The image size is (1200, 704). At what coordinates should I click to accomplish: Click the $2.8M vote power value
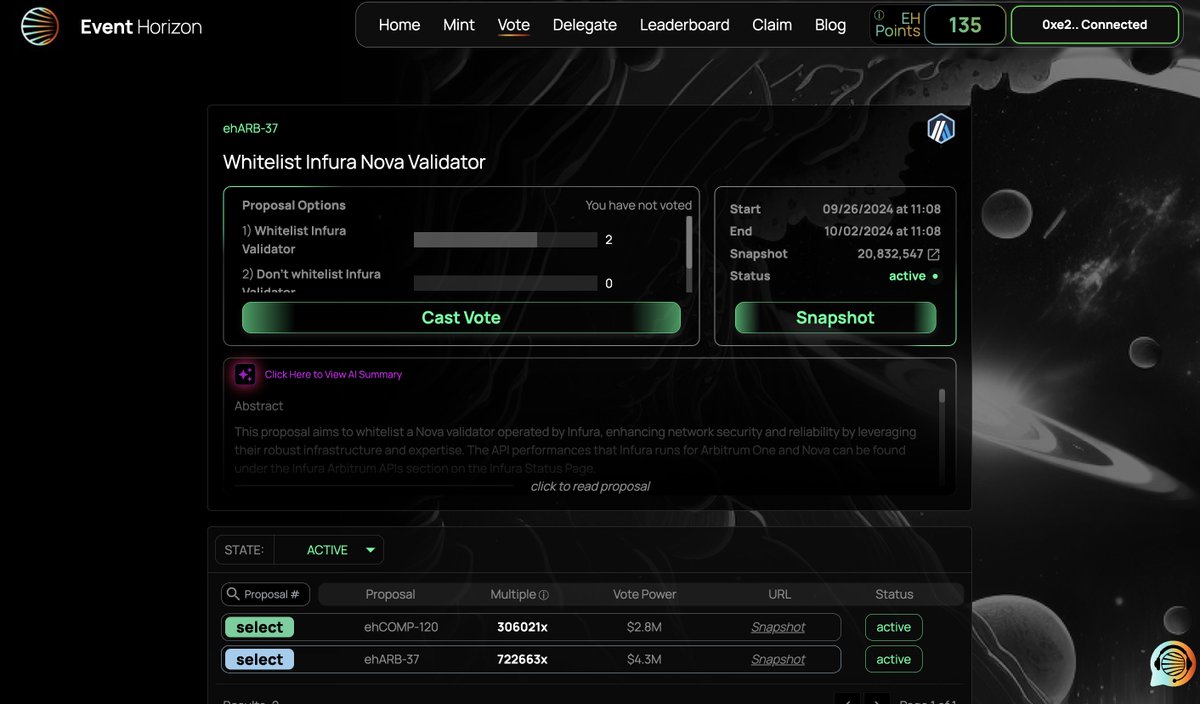coord(644,627)
